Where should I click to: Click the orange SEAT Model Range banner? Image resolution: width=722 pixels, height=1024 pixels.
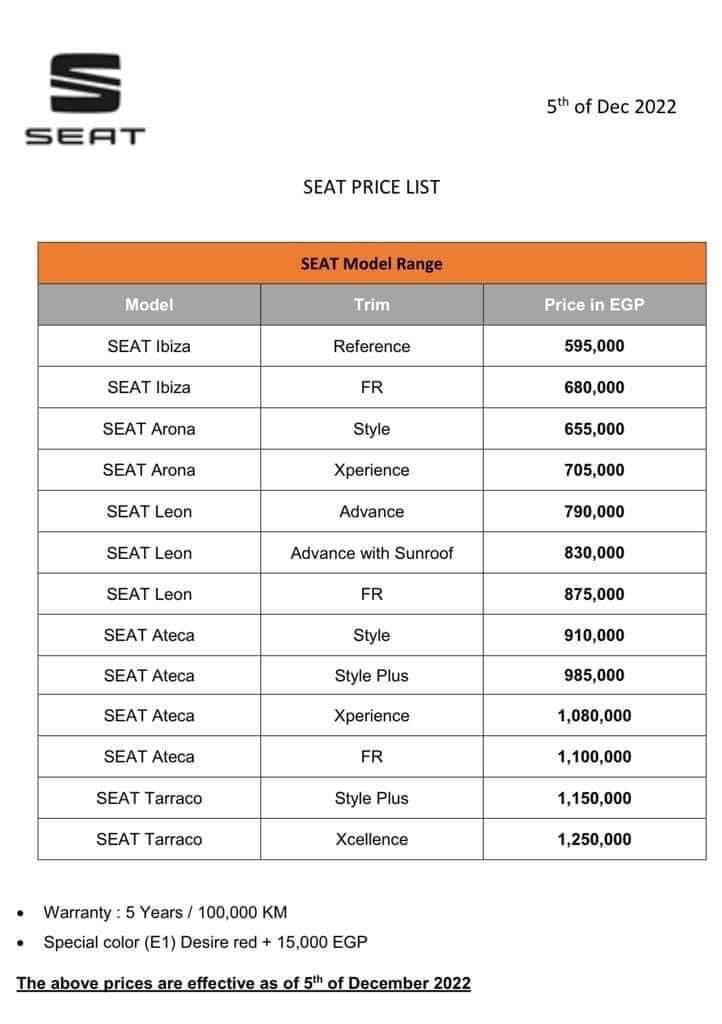click(371, 264)
